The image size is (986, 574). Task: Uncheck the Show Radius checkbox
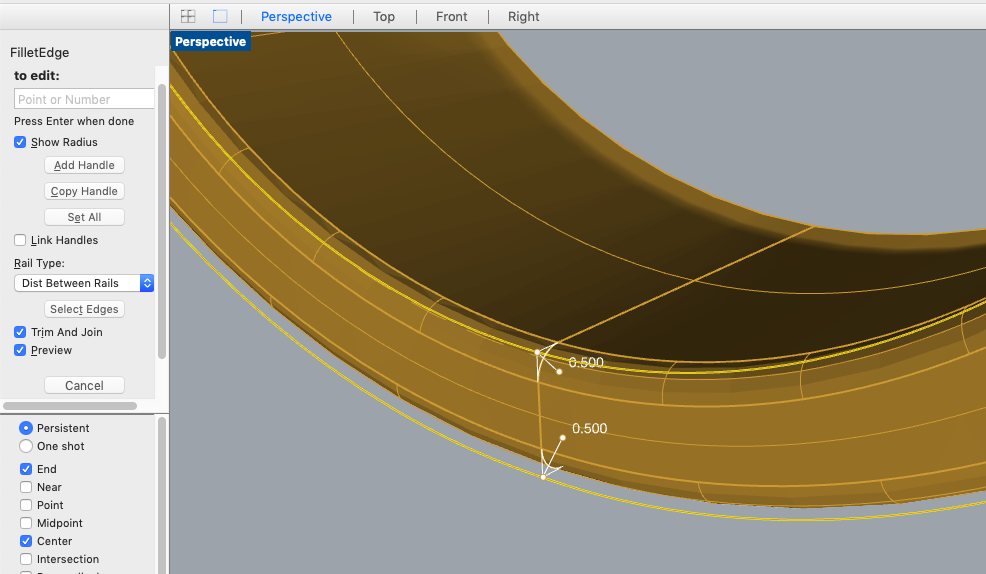point(20,143)
